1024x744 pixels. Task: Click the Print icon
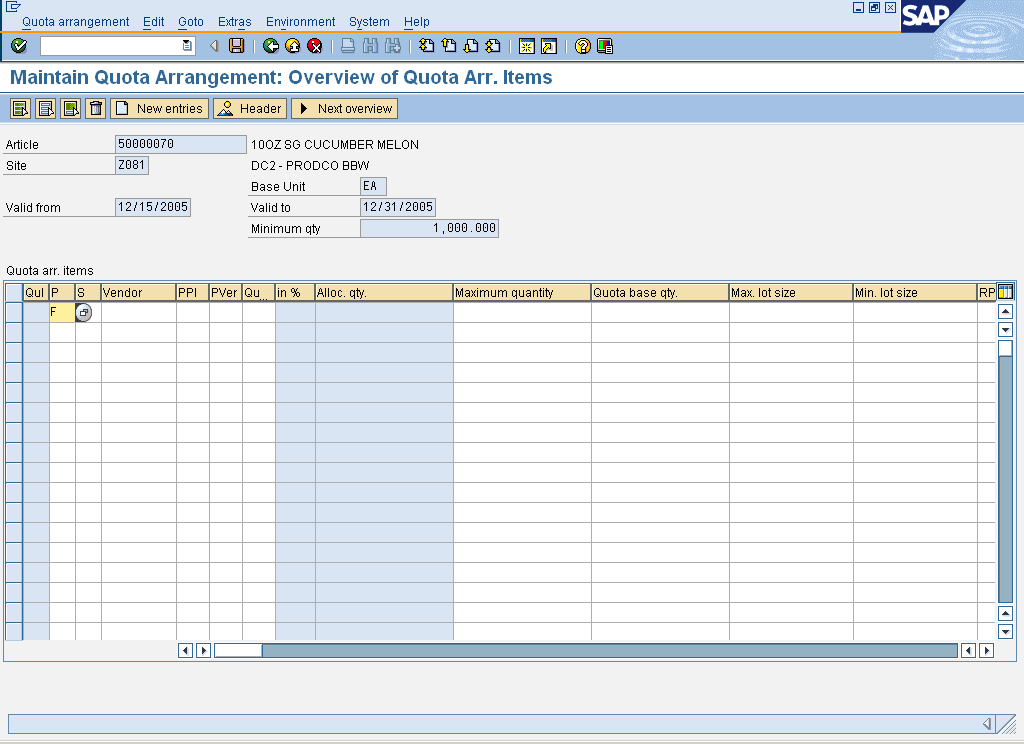pyautogui.click(x=348, y=46)
